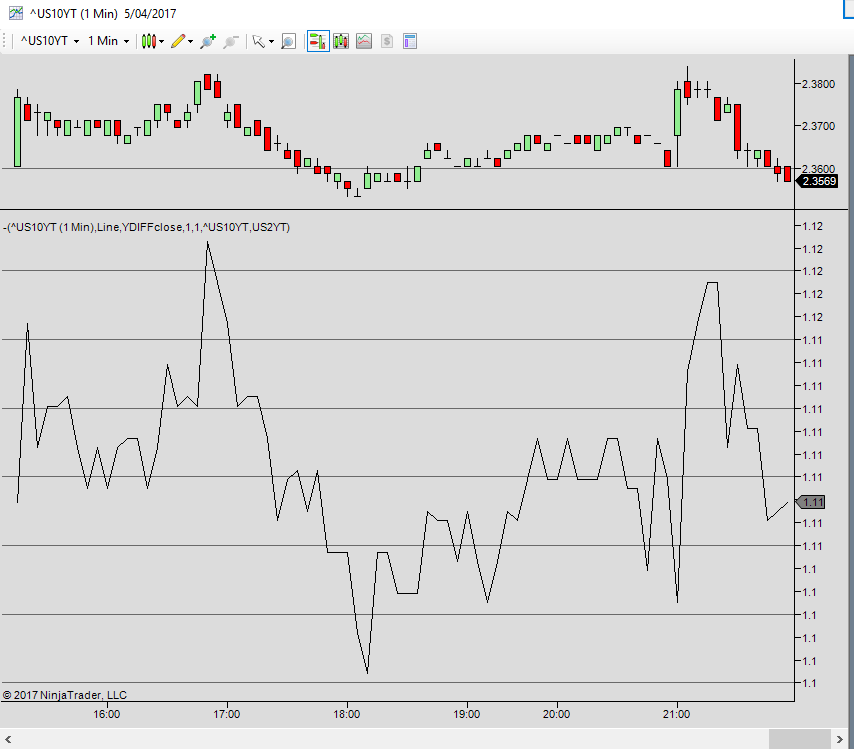Click the 20:00 time axis label
Image resolution: width=854 pixels, height=749 pixels.
(556, 714)
